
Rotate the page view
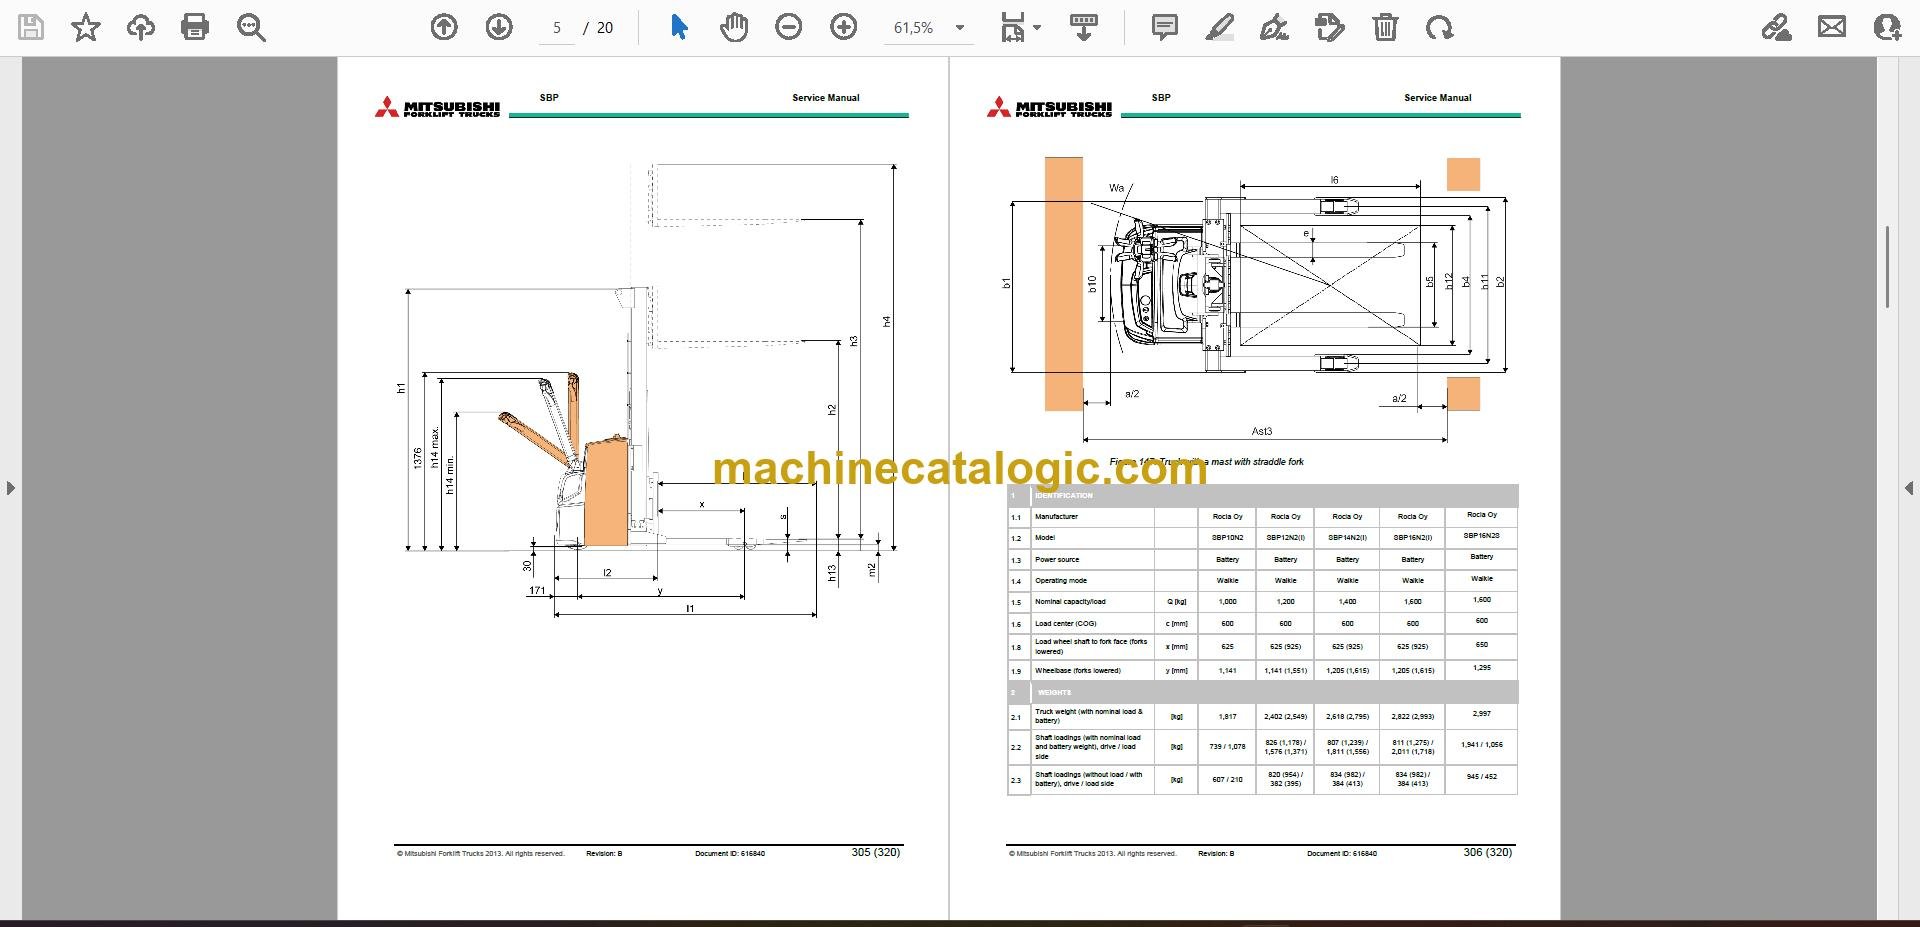coord(1440,27)
